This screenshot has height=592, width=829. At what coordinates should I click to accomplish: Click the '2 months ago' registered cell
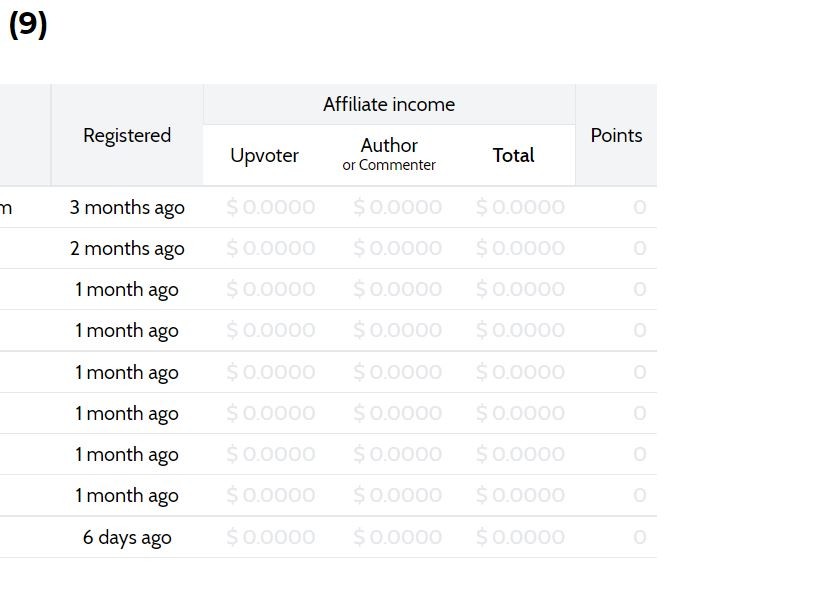tap(127, 248)
